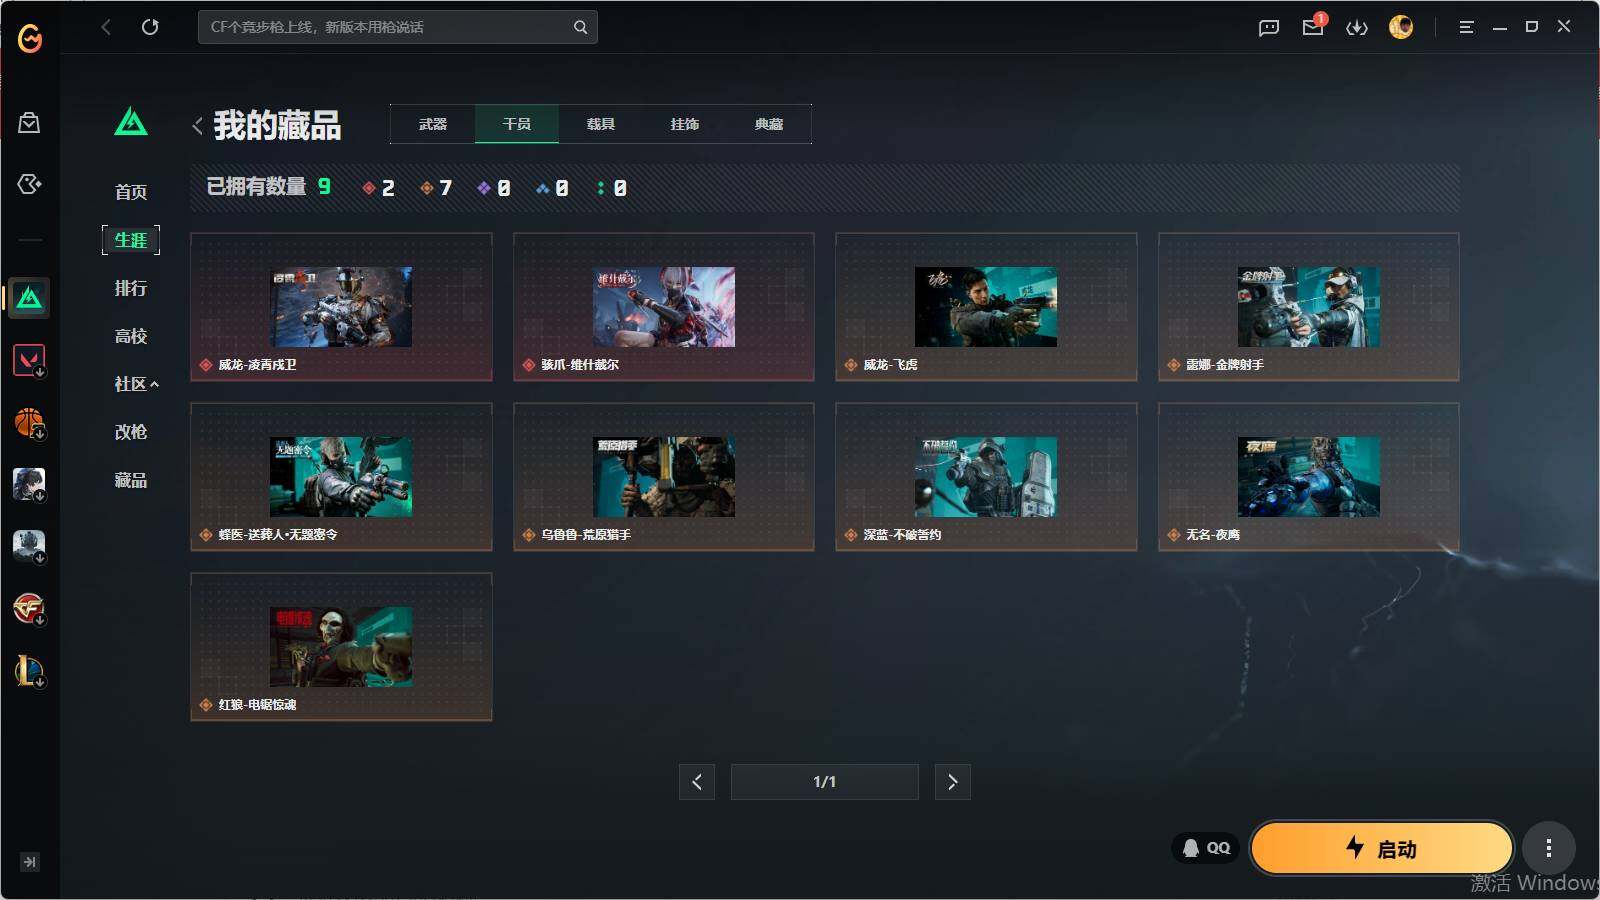Open the 露娜-金牌射手 operator card
The width and height of the screenshot is (1600, 900).
[1309, 307]
